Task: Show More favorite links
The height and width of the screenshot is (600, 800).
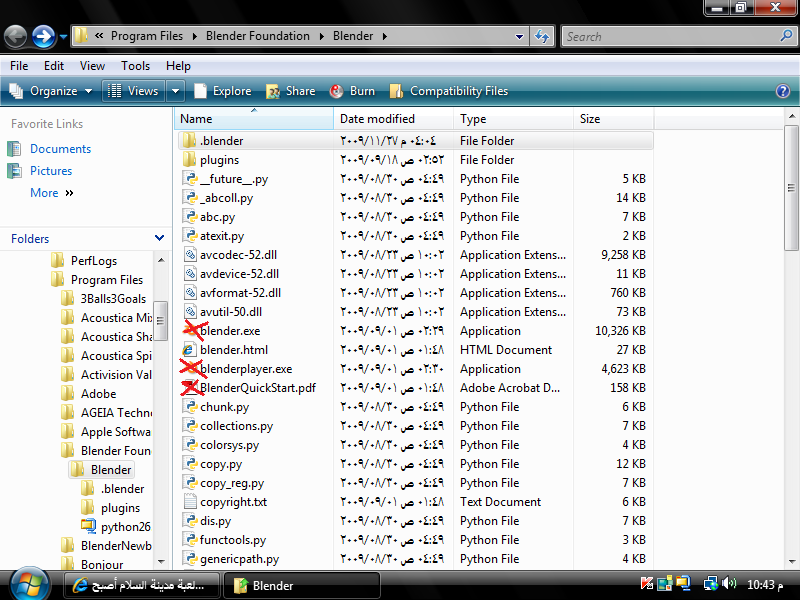Action: [x=52, y=193]
